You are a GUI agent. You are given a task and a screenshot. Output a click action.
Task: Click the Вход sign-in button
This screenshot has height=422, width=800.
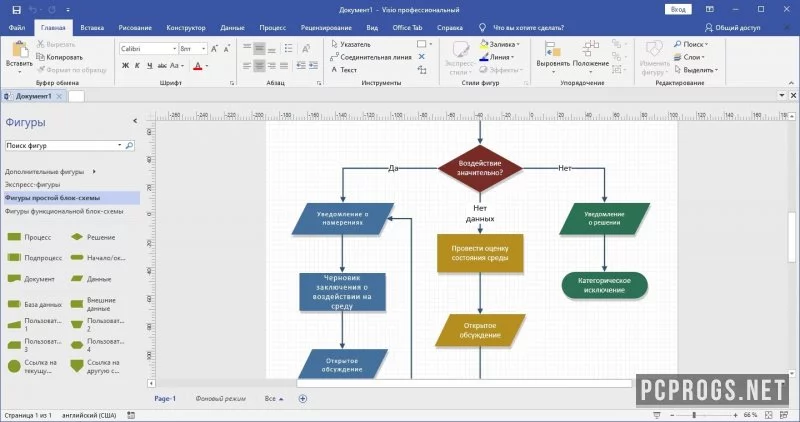click(x=678, y=10)
